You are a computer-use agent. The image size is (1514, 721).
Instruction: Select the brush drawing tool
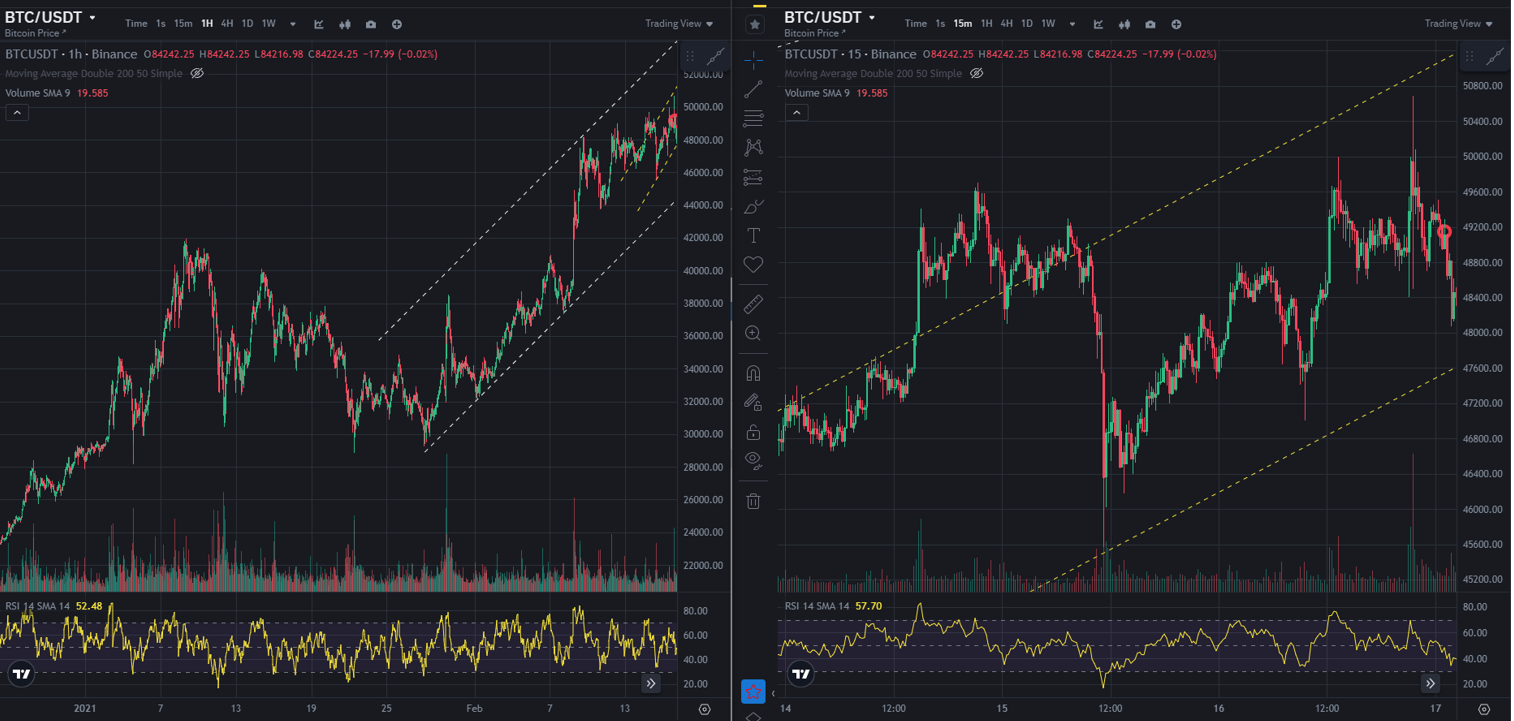pos(753,207)
